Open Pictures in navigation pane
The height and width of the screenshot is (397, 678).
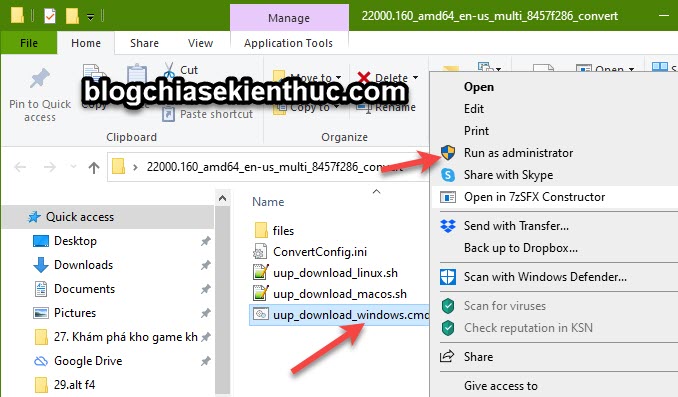tap(75, 313)
